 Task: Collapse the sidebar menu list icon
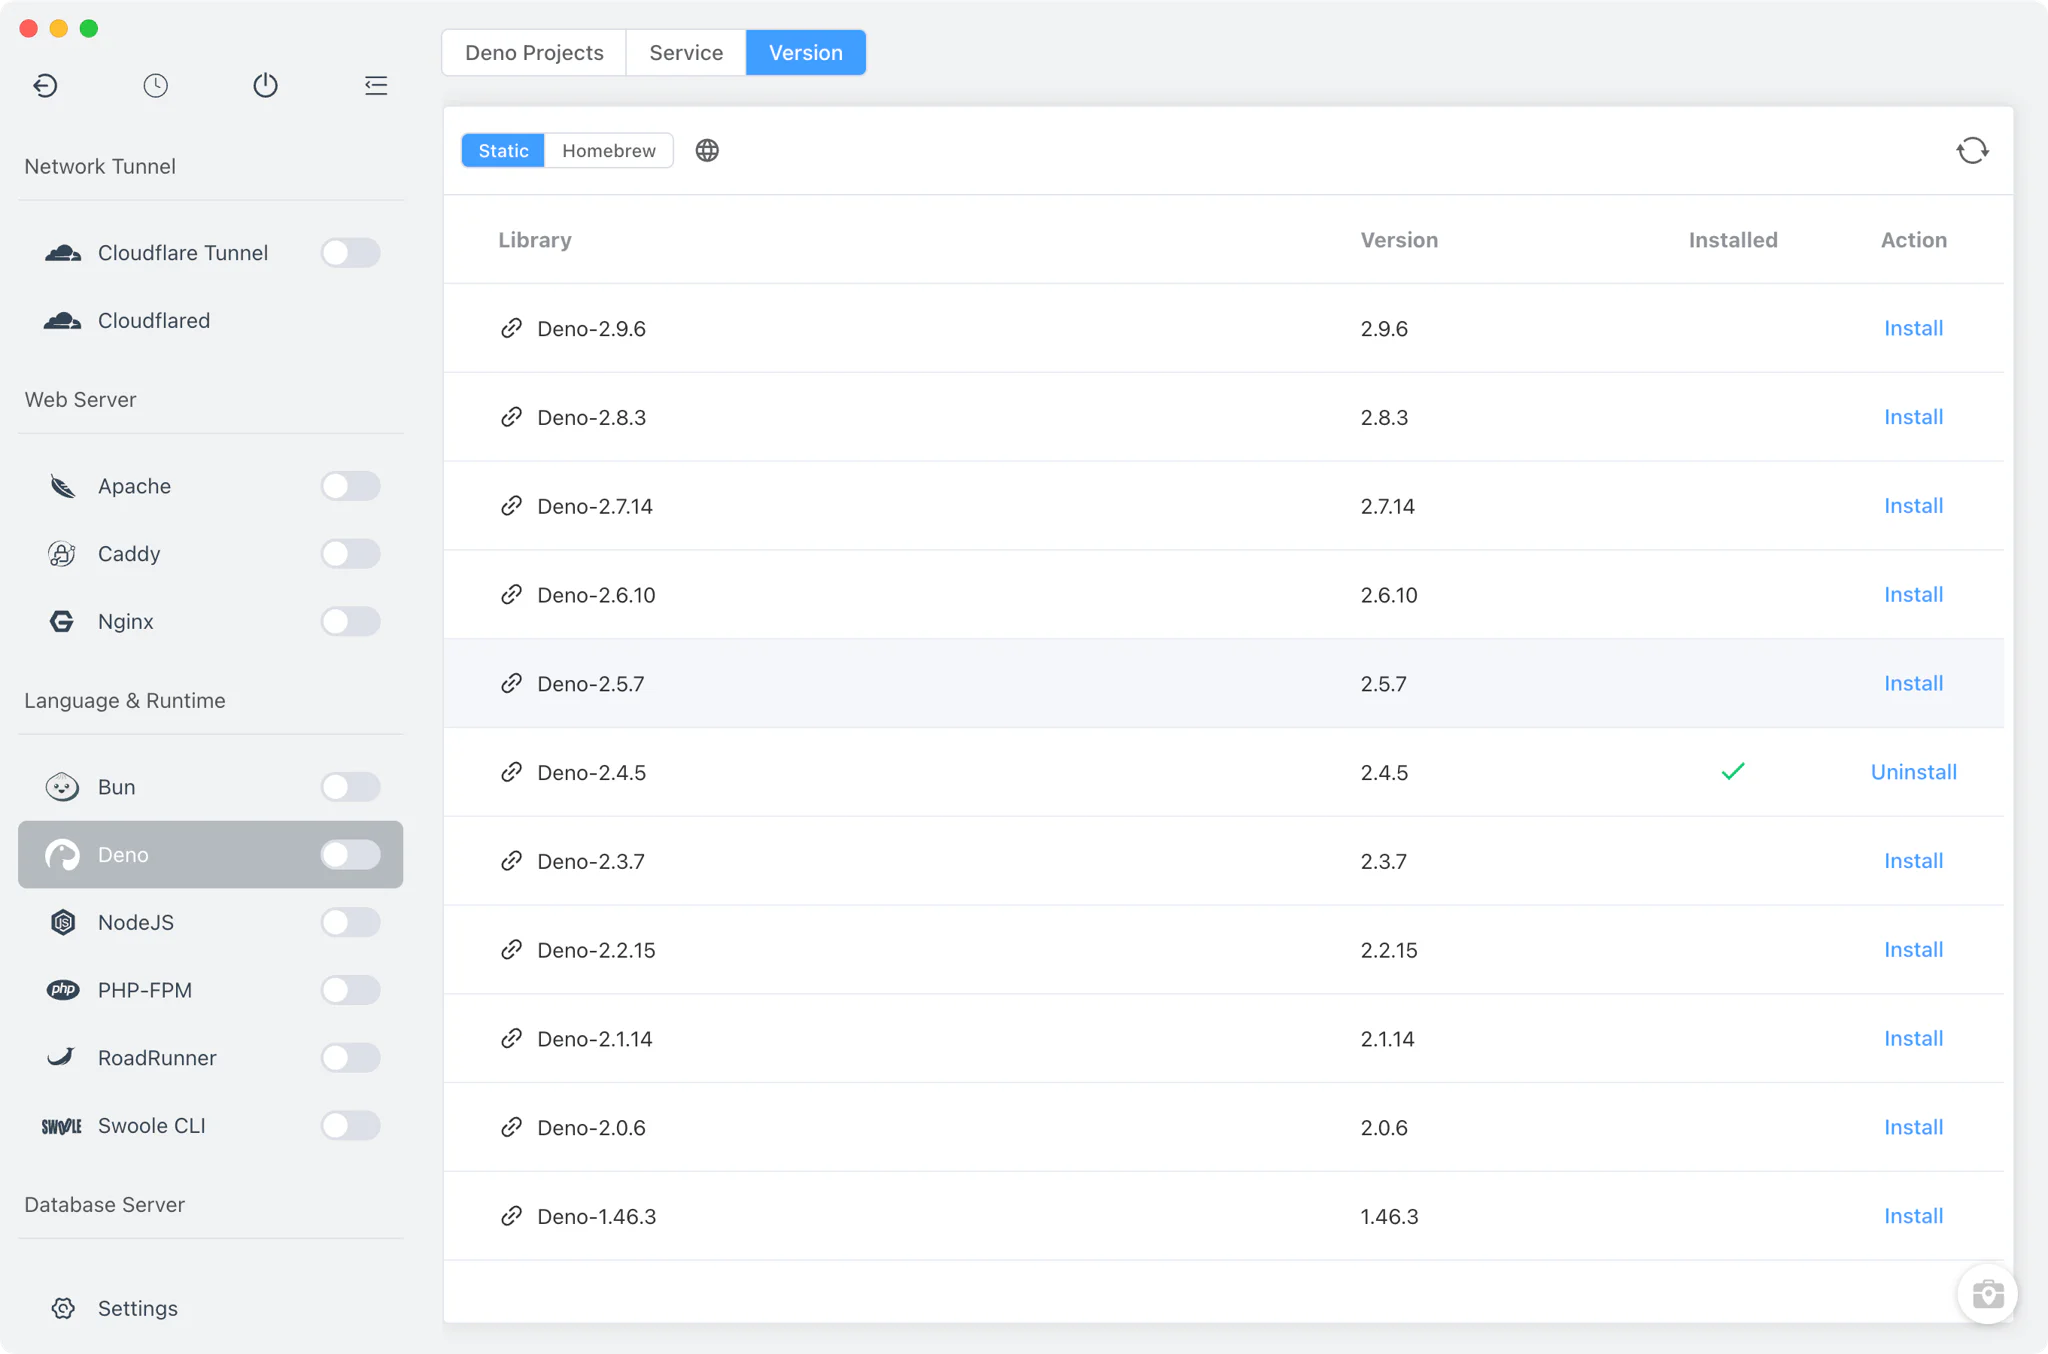click(376, 86)
